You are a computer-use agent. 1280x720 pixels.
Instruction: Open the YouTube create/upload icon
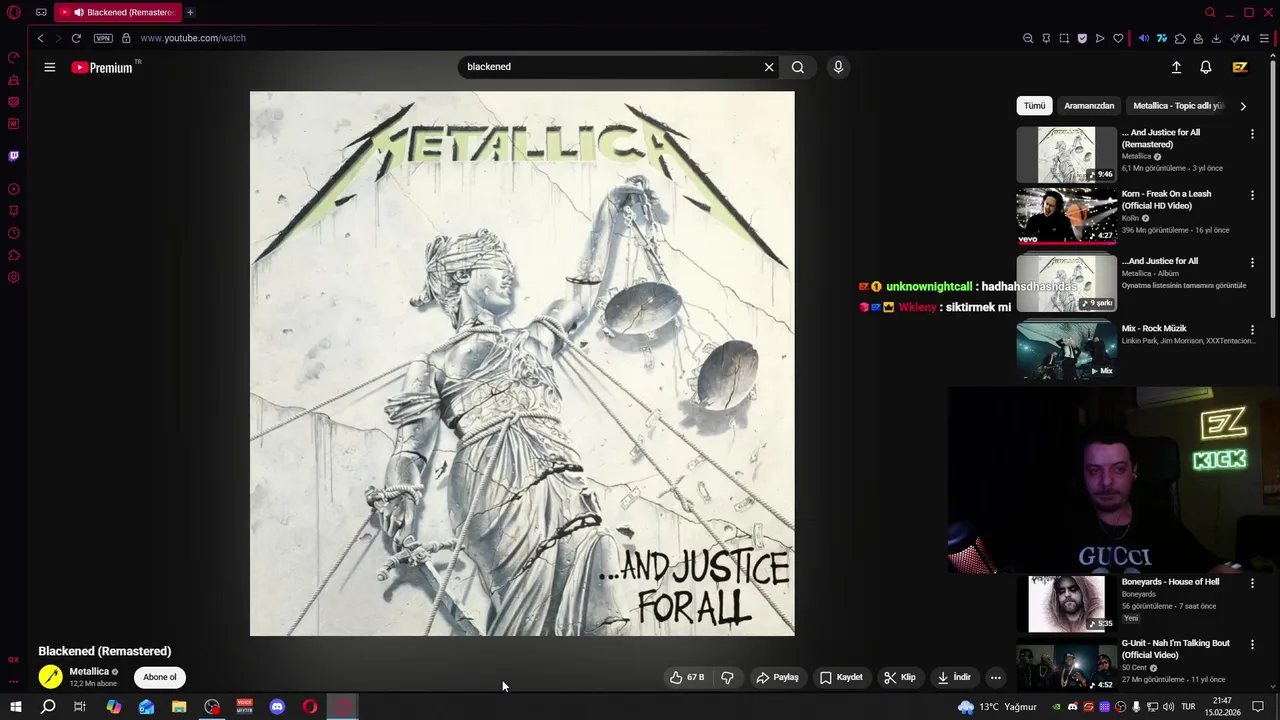click(1176, 67)
